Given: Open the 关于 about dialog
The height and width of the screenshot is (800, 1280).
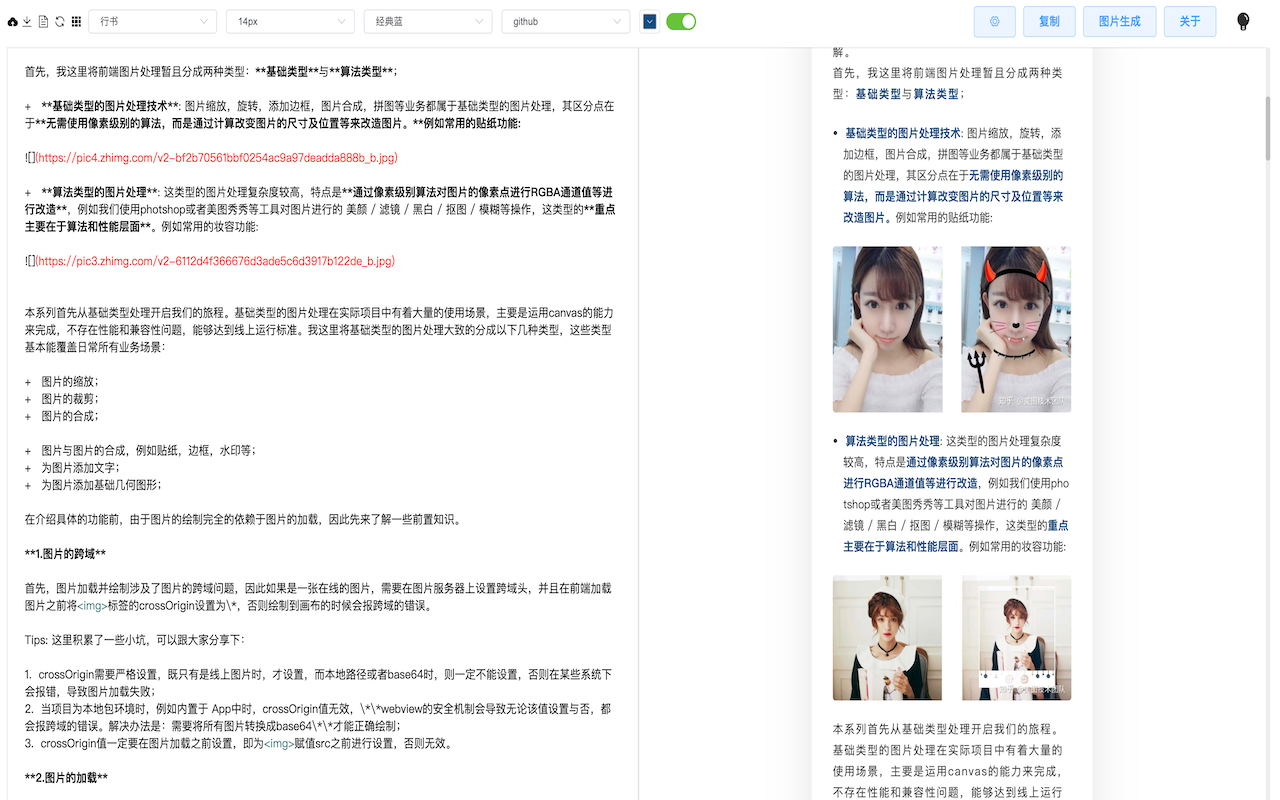Looking at the screenshot, I should coord(1189,21).
